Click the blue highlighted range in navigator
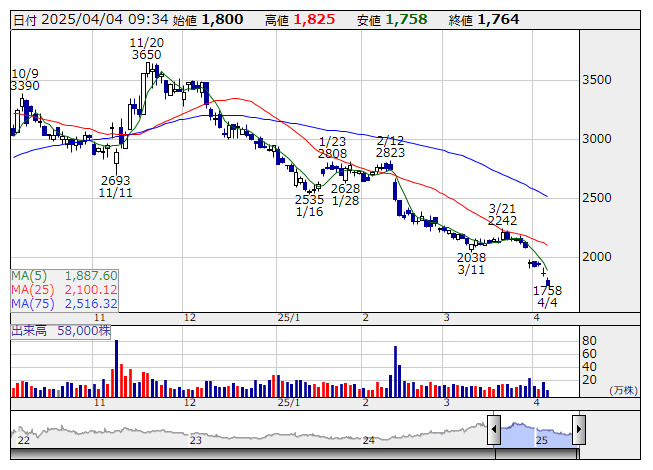The height and width of the screenshot is (470, 653). click(535, 432)
